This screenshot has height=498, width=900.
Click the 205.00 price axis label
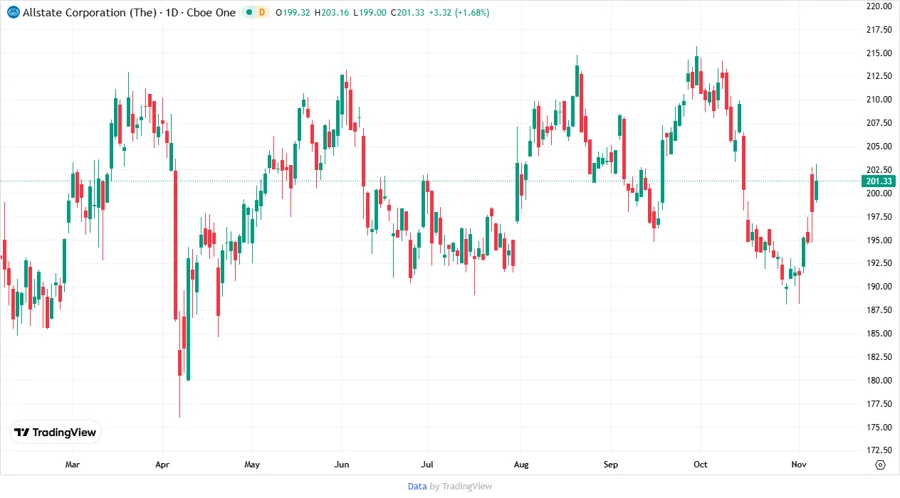click(879, 146)
